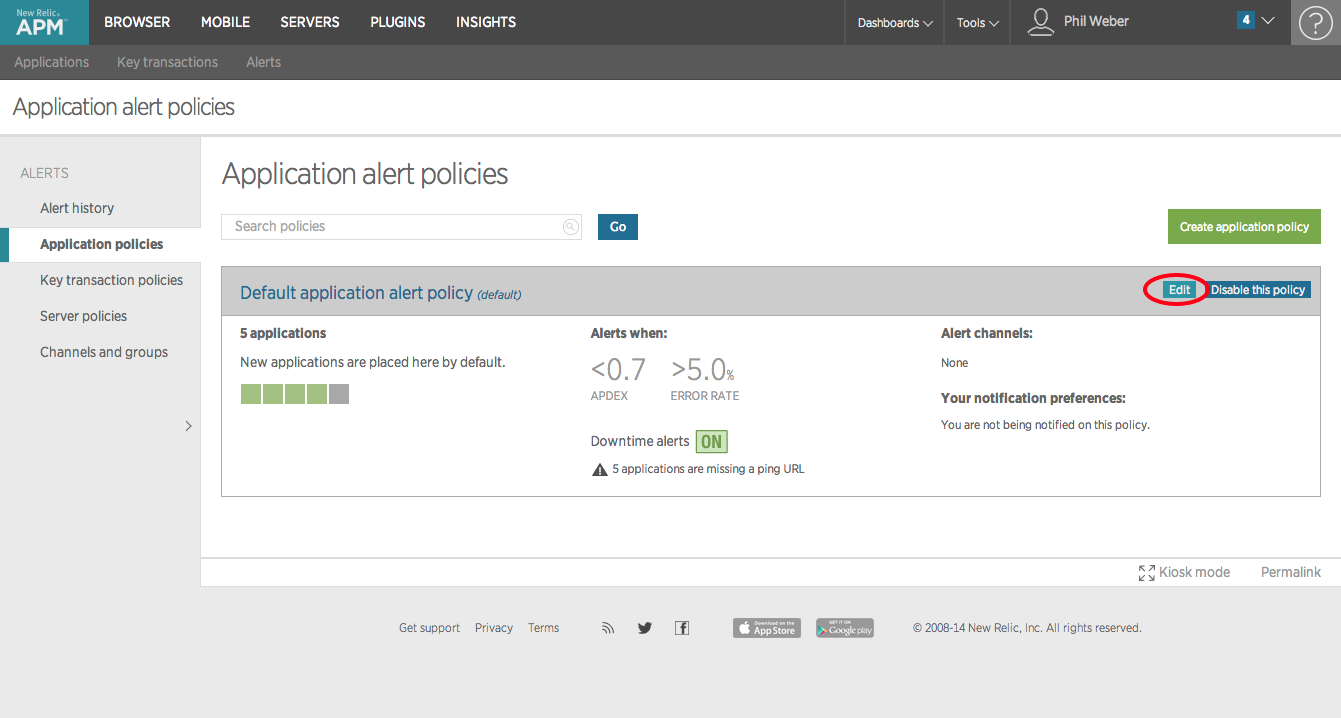Image resolution: width=1341 pixels, height=718 pixels.
Task: Open the Privacy footer link
Action: tap(494, 628)
